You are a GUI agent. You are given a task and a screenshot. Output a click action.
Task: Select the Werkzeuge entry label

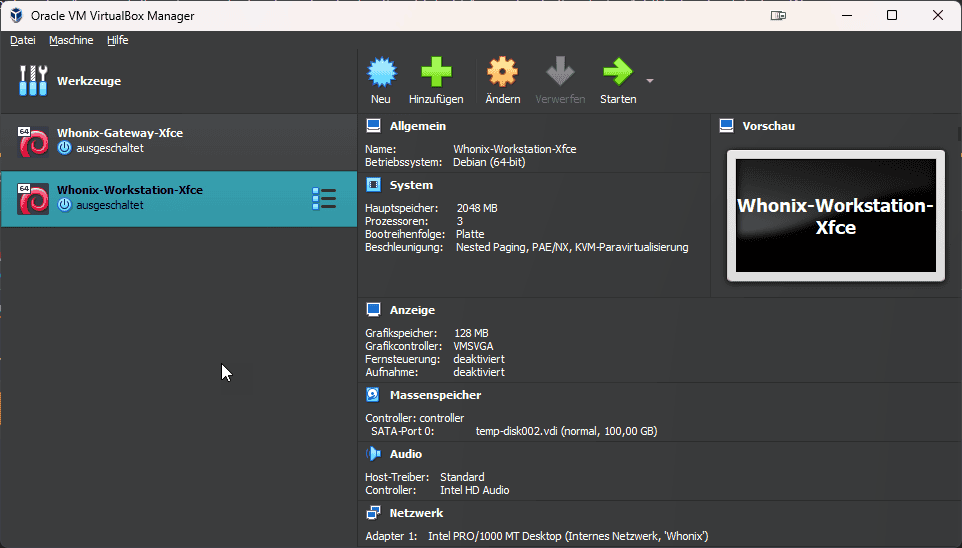[x=89, y=81]
